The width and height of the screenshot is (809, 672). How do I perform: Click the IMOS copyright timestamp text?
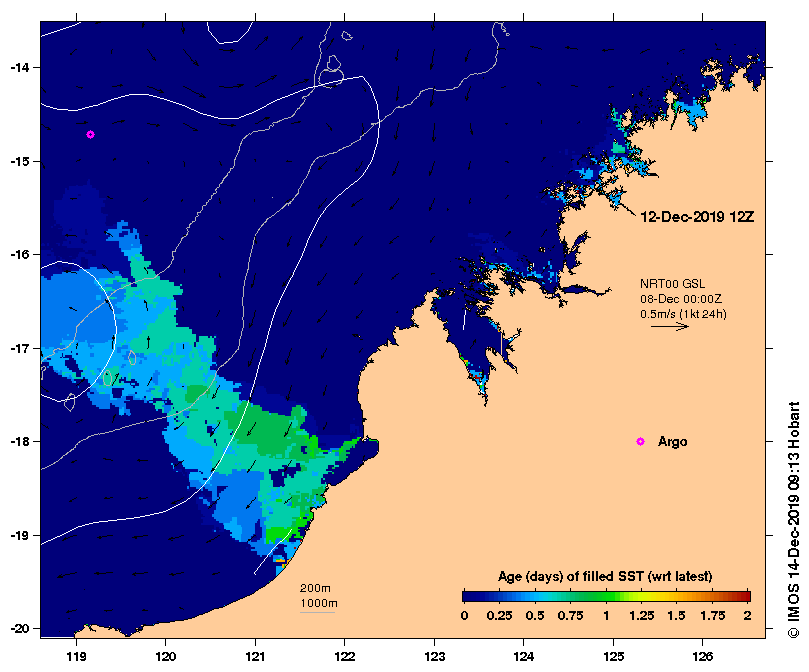[794, 520]
